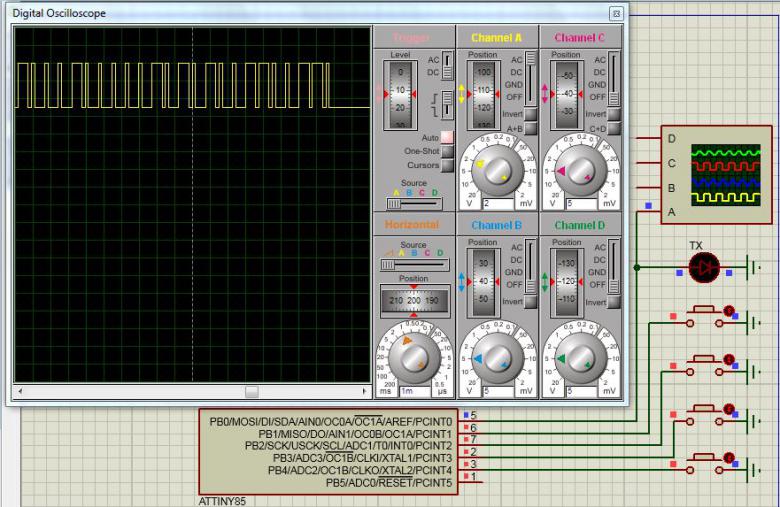Move the trigger Source selector slider

[414, 203]
